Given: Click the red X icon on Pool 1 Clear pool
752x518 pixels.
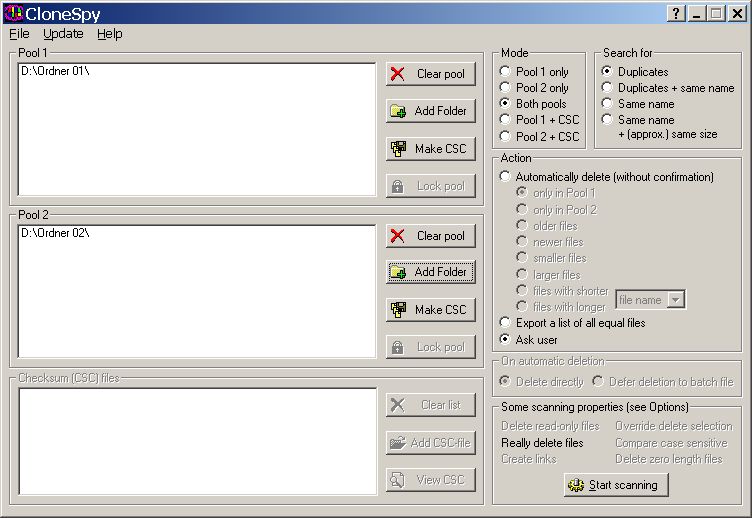Looking at the screenshot, I should click(x=398, y=74).
